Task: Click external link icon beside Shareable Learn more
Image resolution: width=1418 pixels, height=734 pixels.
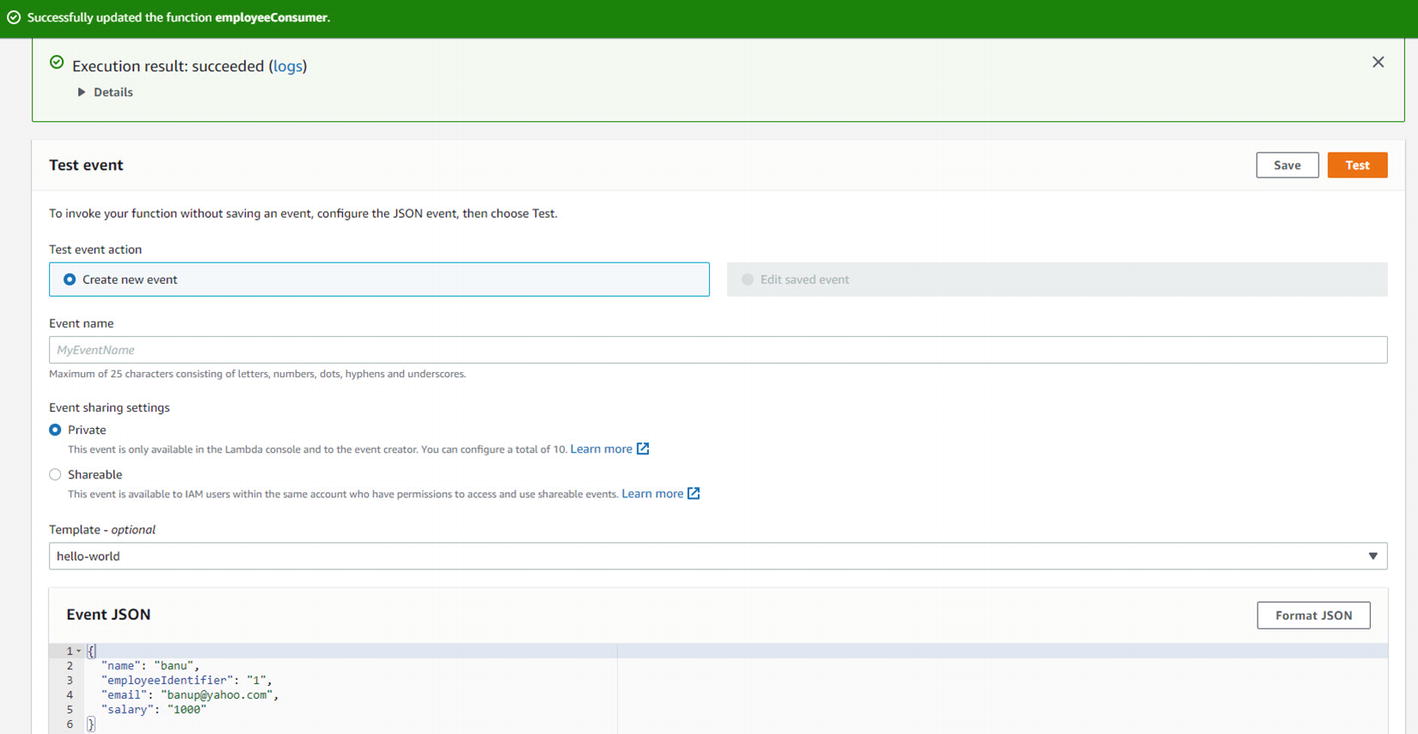Action: pos(694,494)
